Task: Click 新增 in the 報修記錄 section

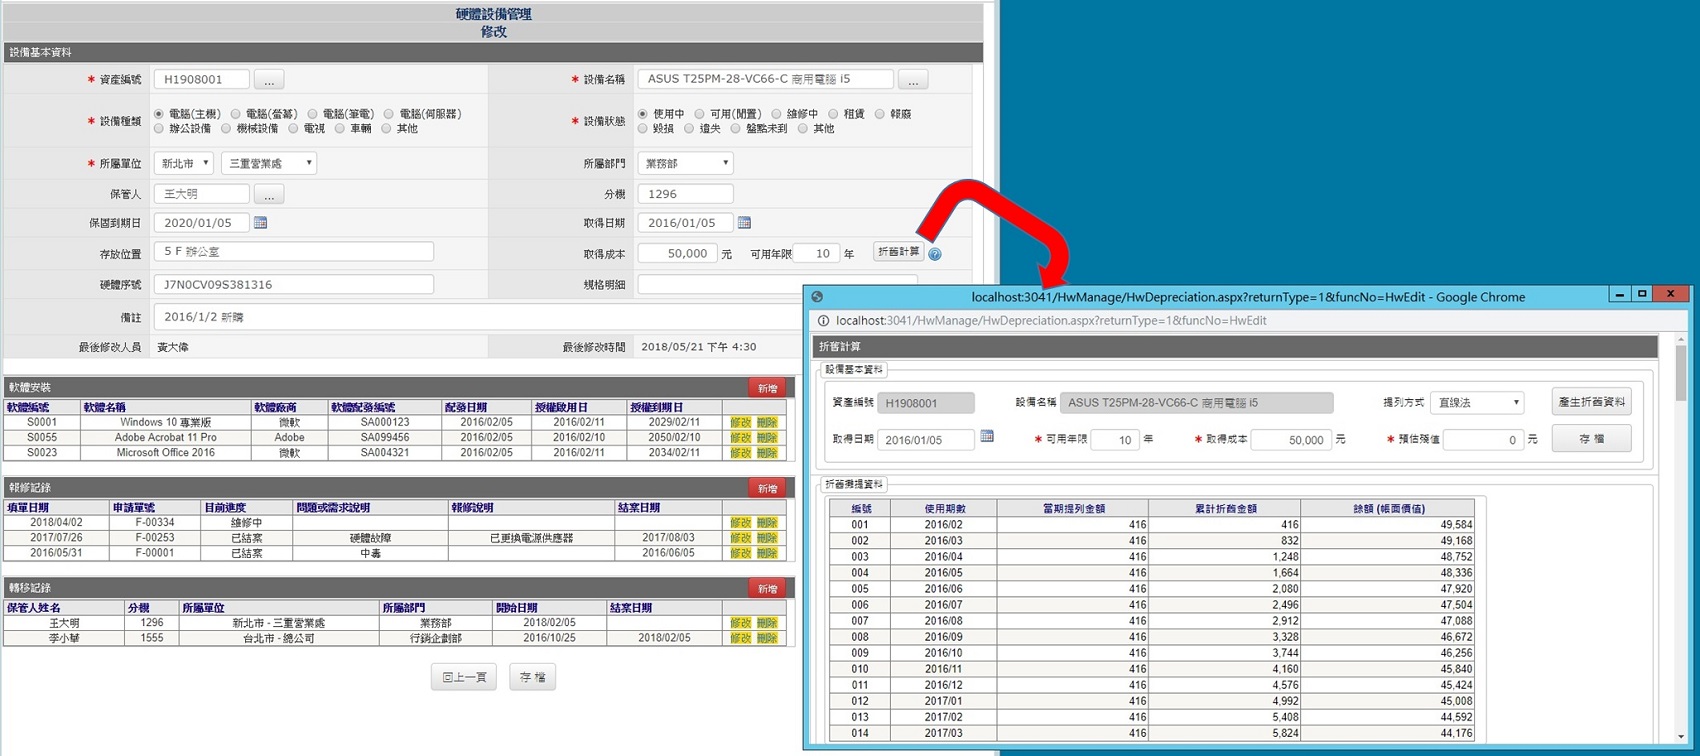Action: (x=768, y=488)
